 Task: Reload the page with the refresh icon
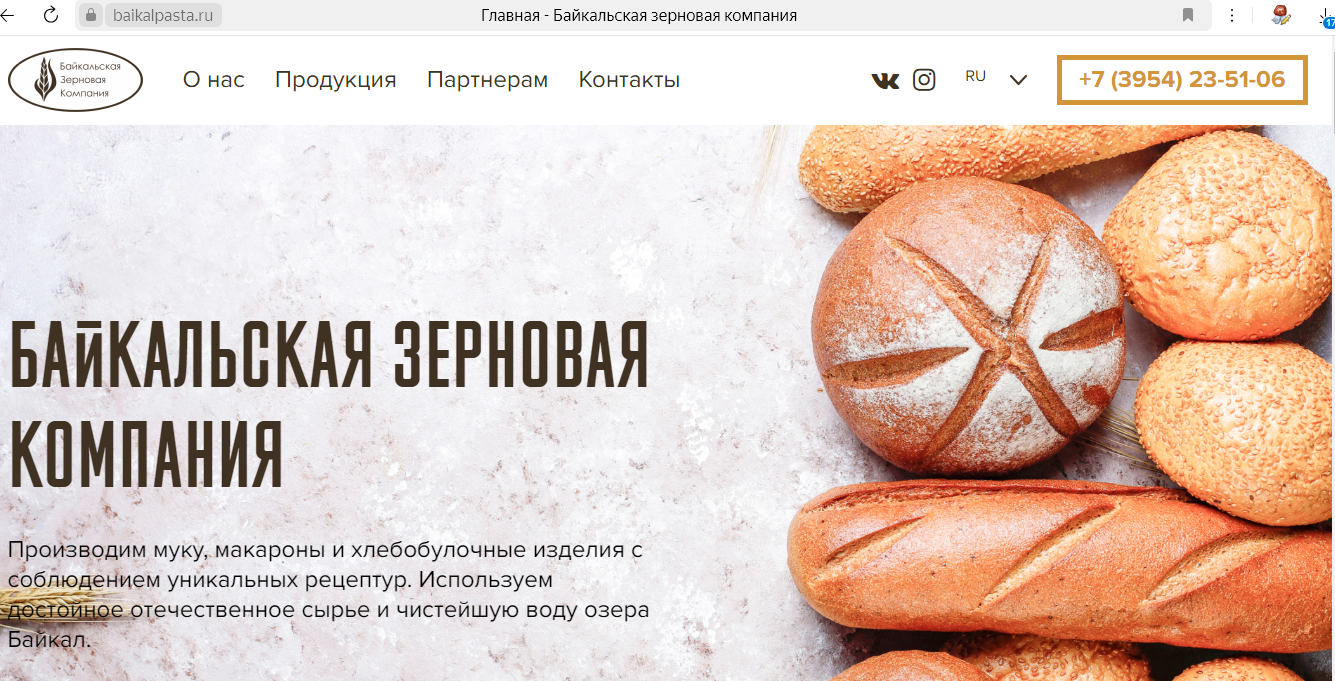click(x=50, y=15)
